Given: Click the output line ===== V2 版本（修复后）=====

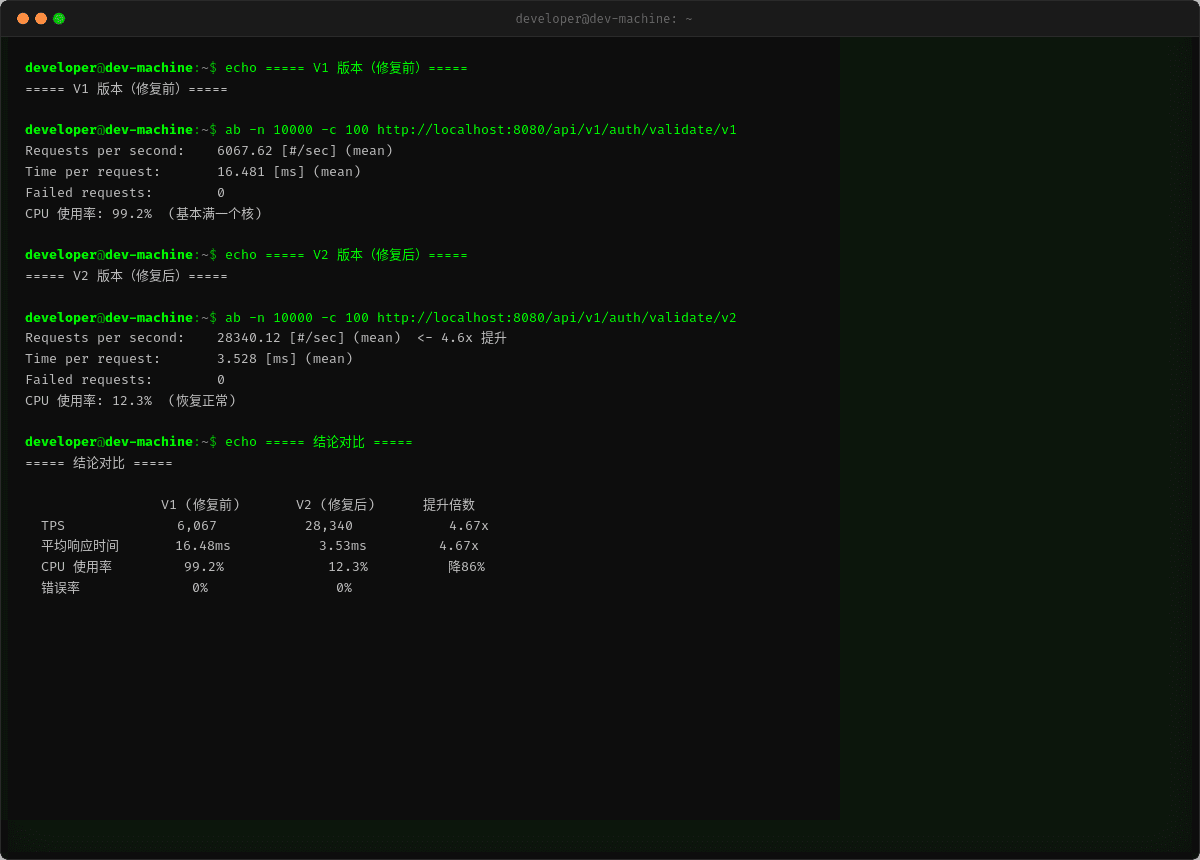Looking at the screenshot, I should (x=126, y=276).
